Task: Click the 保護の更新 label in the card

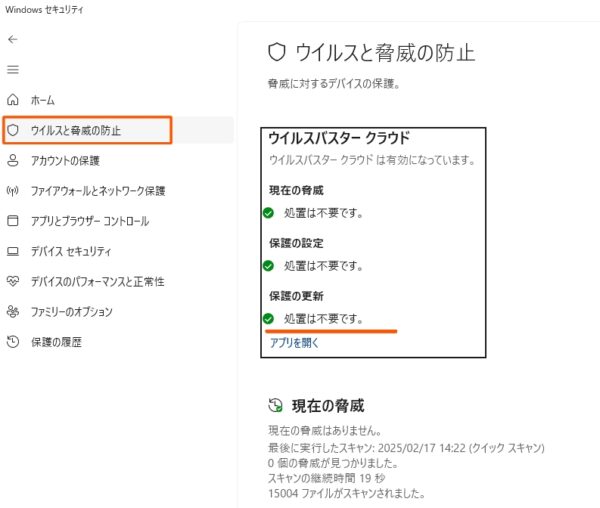Action: coord(296,296)
